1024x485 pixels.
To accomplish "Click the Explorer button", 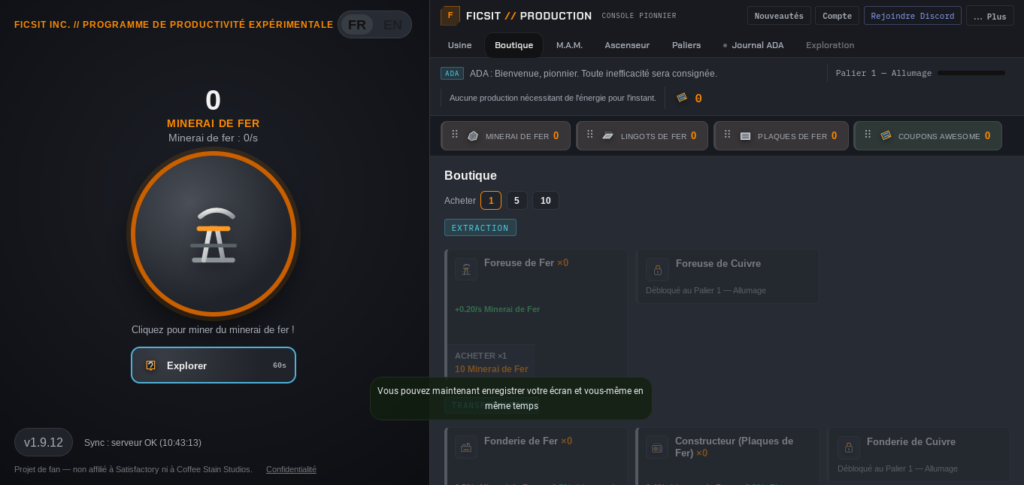I will click(214, 365).
